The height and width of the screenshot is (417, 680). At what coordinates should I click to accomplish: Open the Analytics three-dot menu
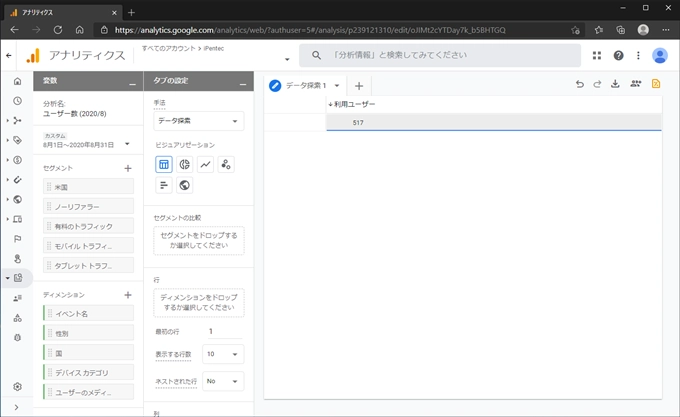(638, 55)
